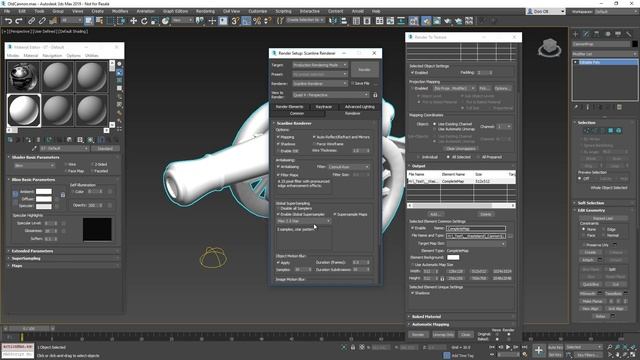Screen dimensions: 640x360
Task: Open the Hierarchy tab in command panel
Action: (596, 34)
